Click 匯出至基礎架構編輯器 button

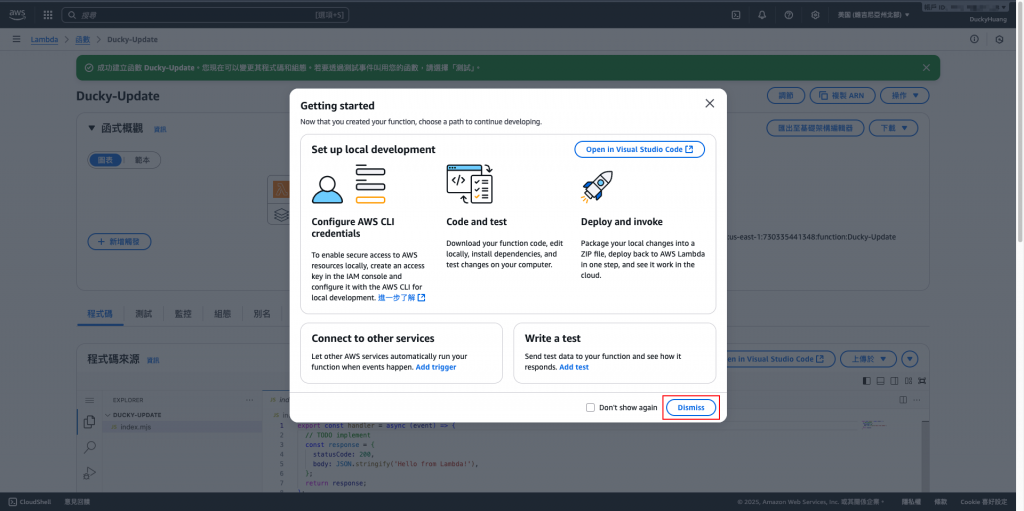[x=815, y=128]
